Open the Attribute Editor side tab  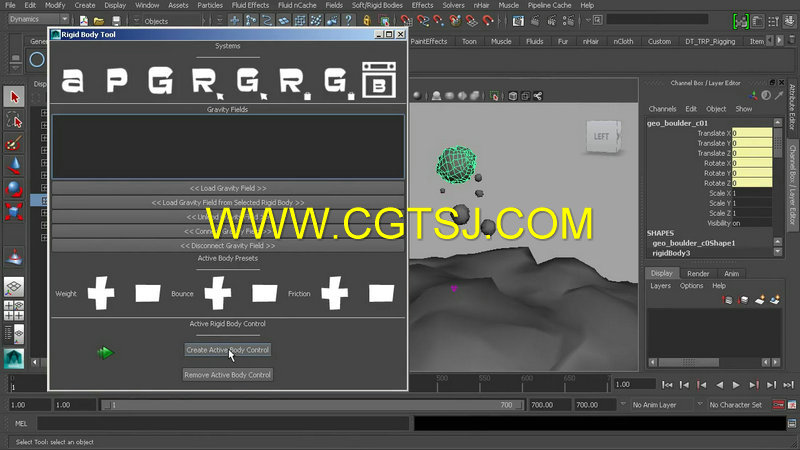(792, 107)
